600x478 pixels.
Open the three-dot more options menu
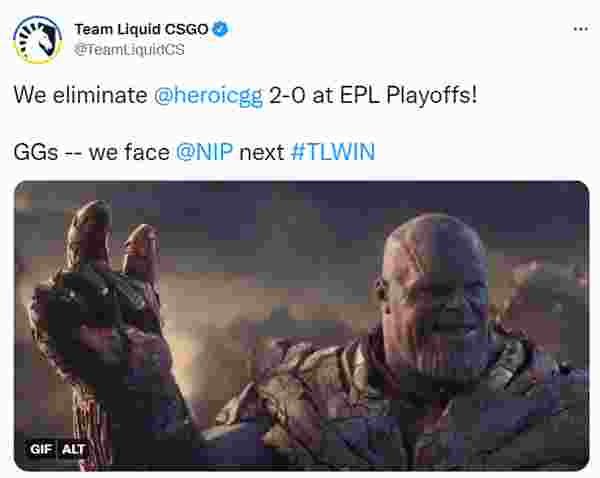click(580, 29)
